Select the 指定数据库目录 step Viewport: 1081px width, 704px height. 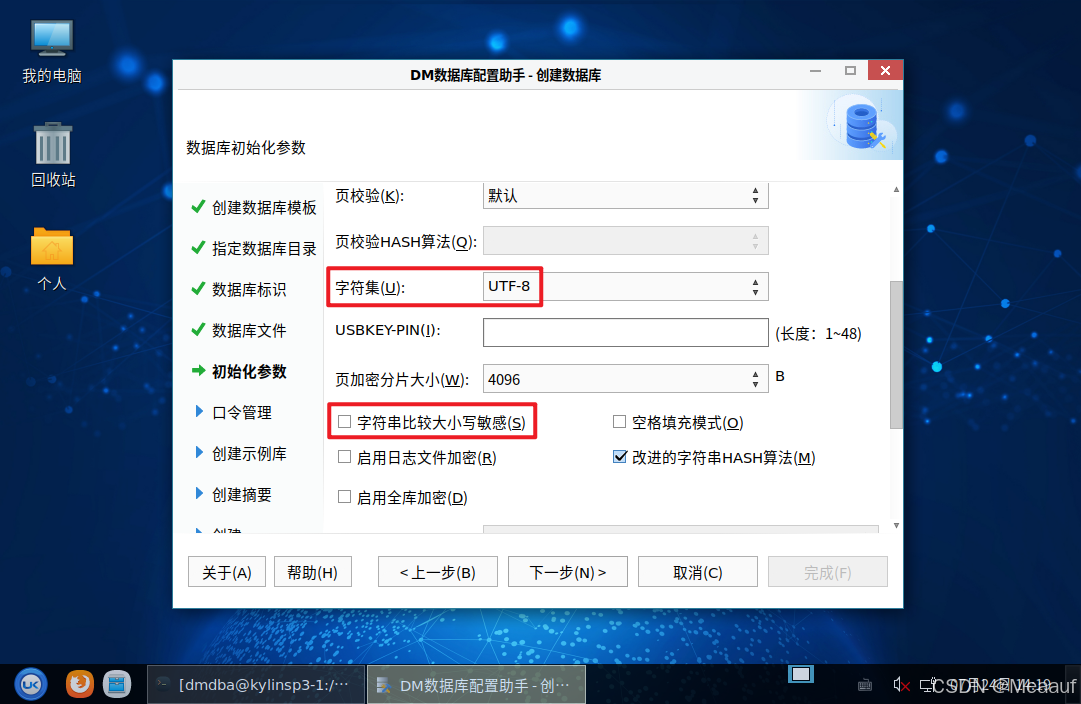point(264,248)
